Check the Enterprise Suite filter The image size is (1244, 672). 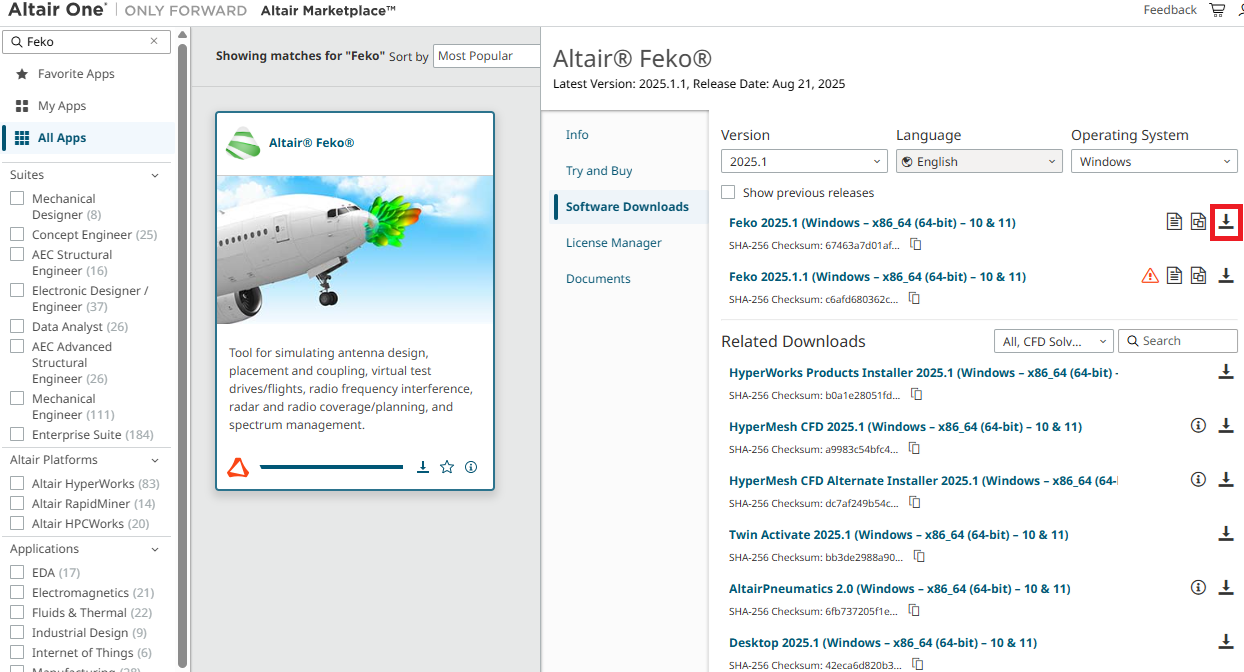click(17, 434)
